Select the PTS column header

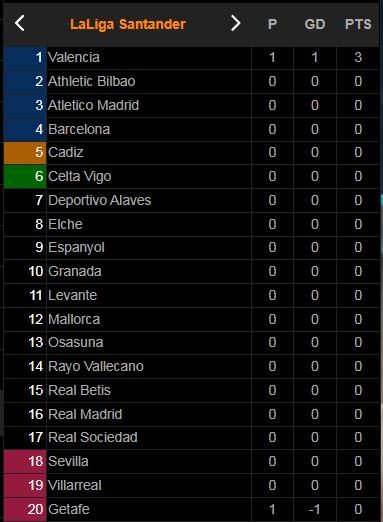(358, 24)
